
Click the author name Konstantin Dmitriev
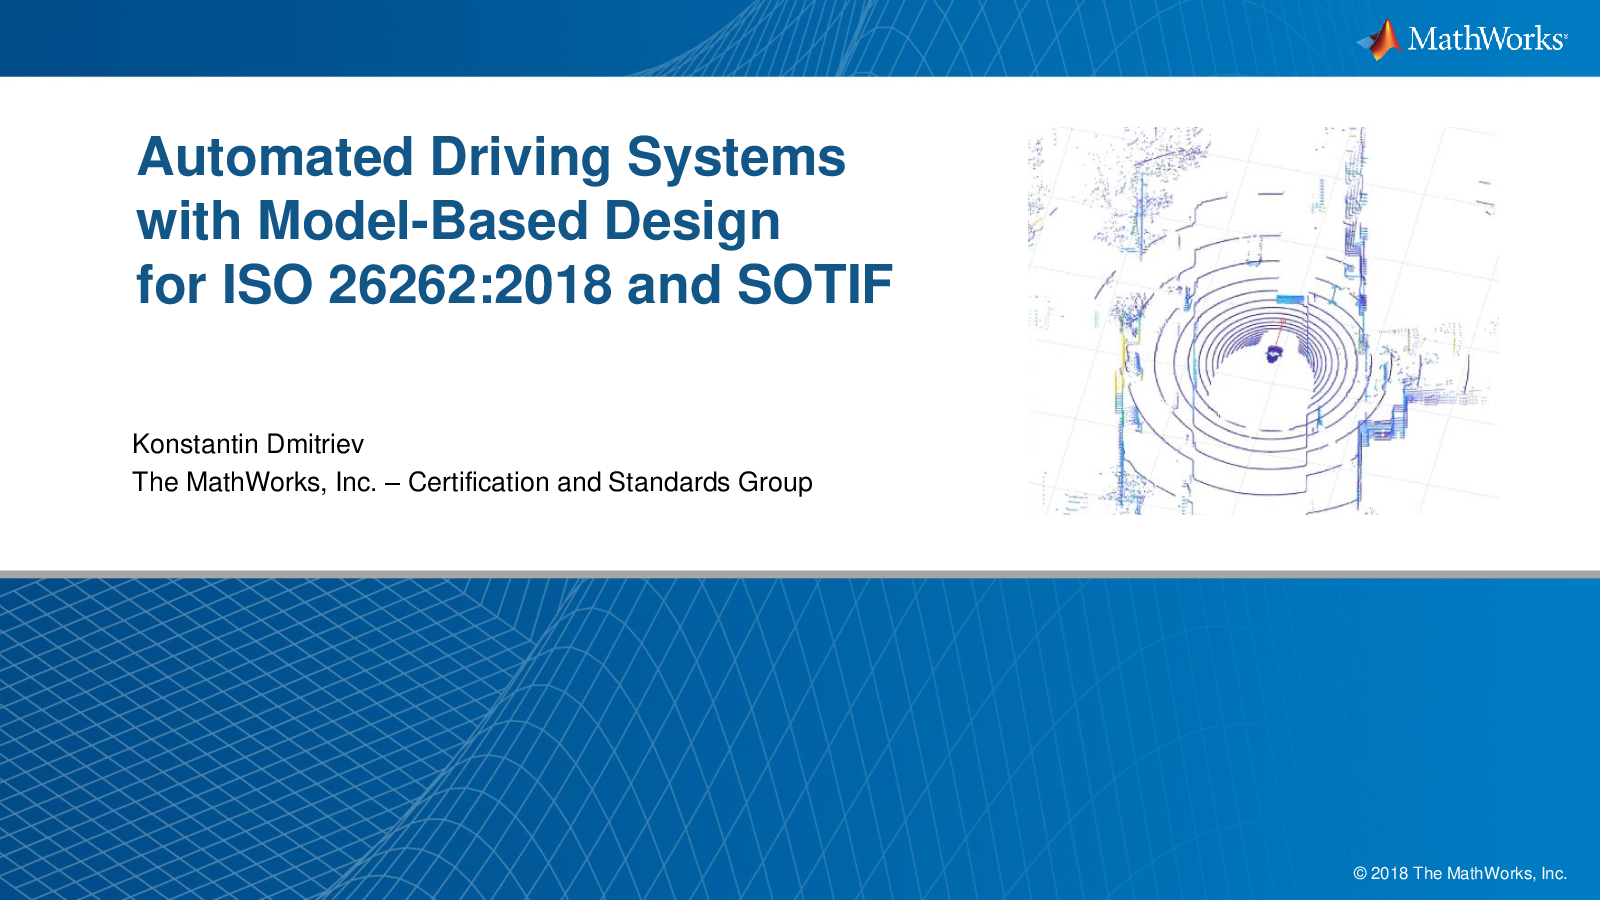click(248, 444)
